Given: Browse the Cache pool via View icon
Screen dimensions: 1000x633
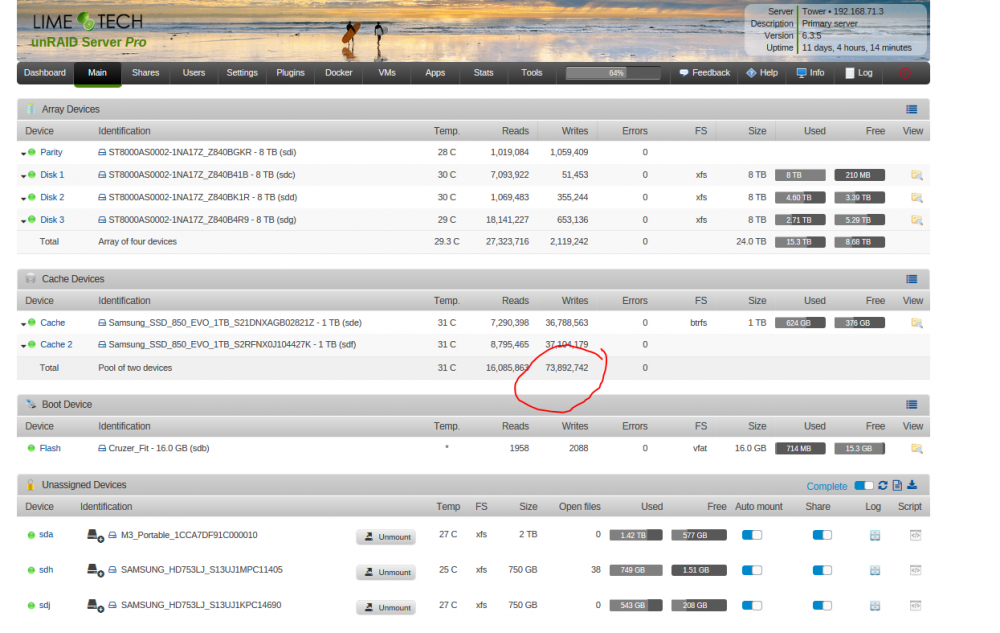Looking at the screenshot, I should [916, 323].
